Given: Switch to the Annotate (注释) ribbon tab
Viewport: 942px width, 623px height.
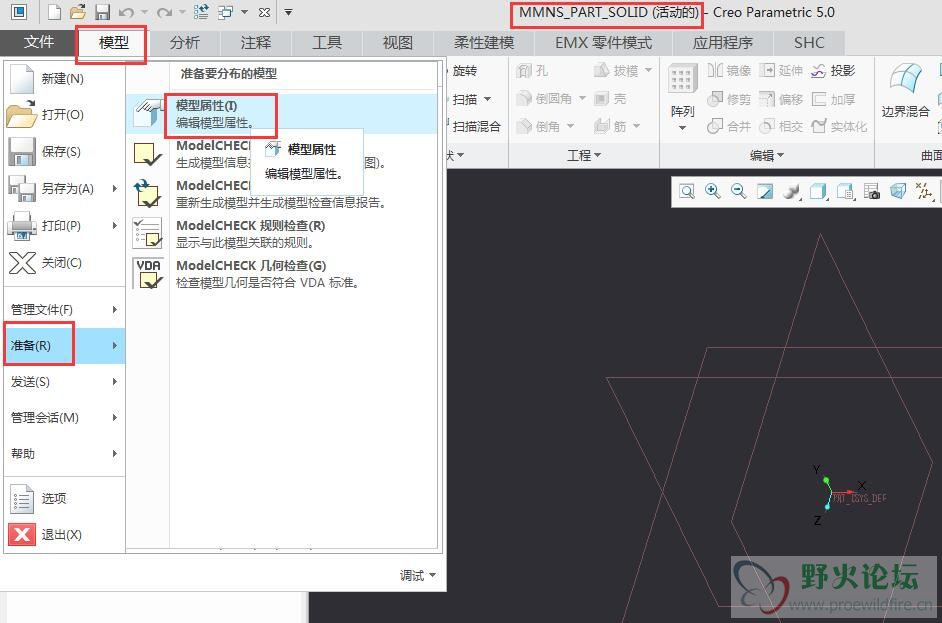Looking at the screenshot, I should (x=256, y=43).
